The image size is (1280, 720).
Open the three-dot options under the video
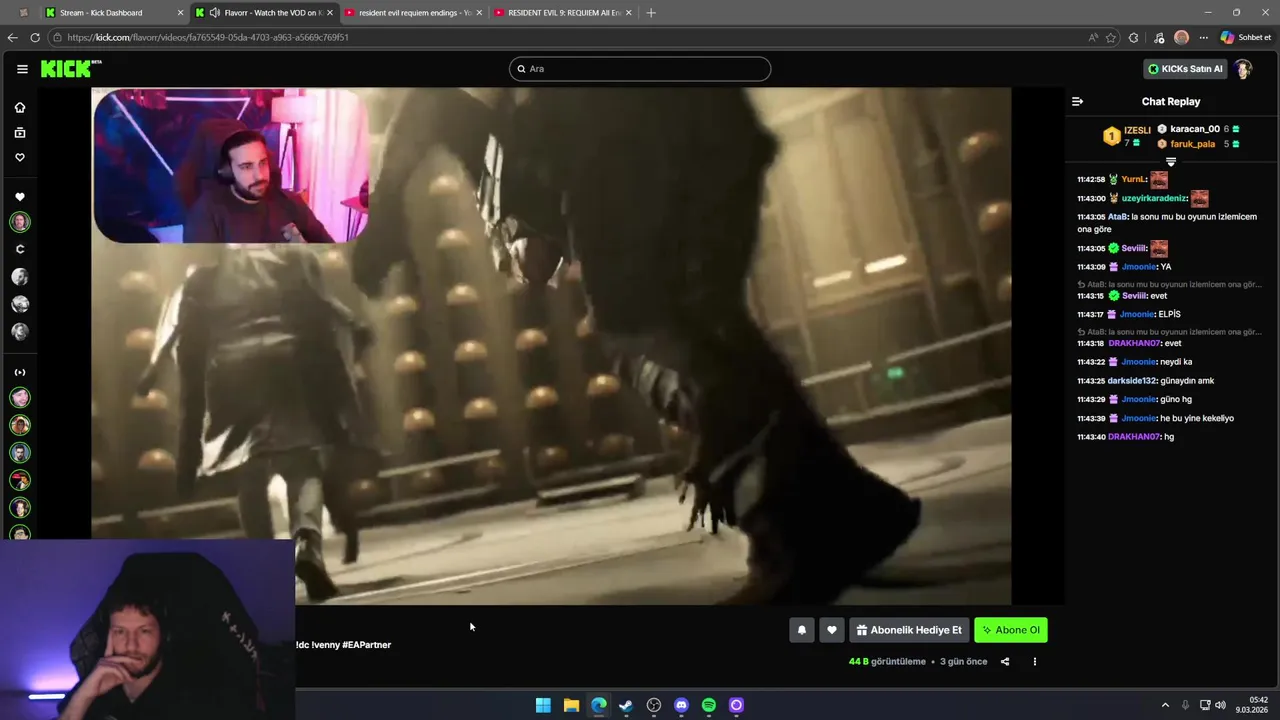tap(1035, 661)
